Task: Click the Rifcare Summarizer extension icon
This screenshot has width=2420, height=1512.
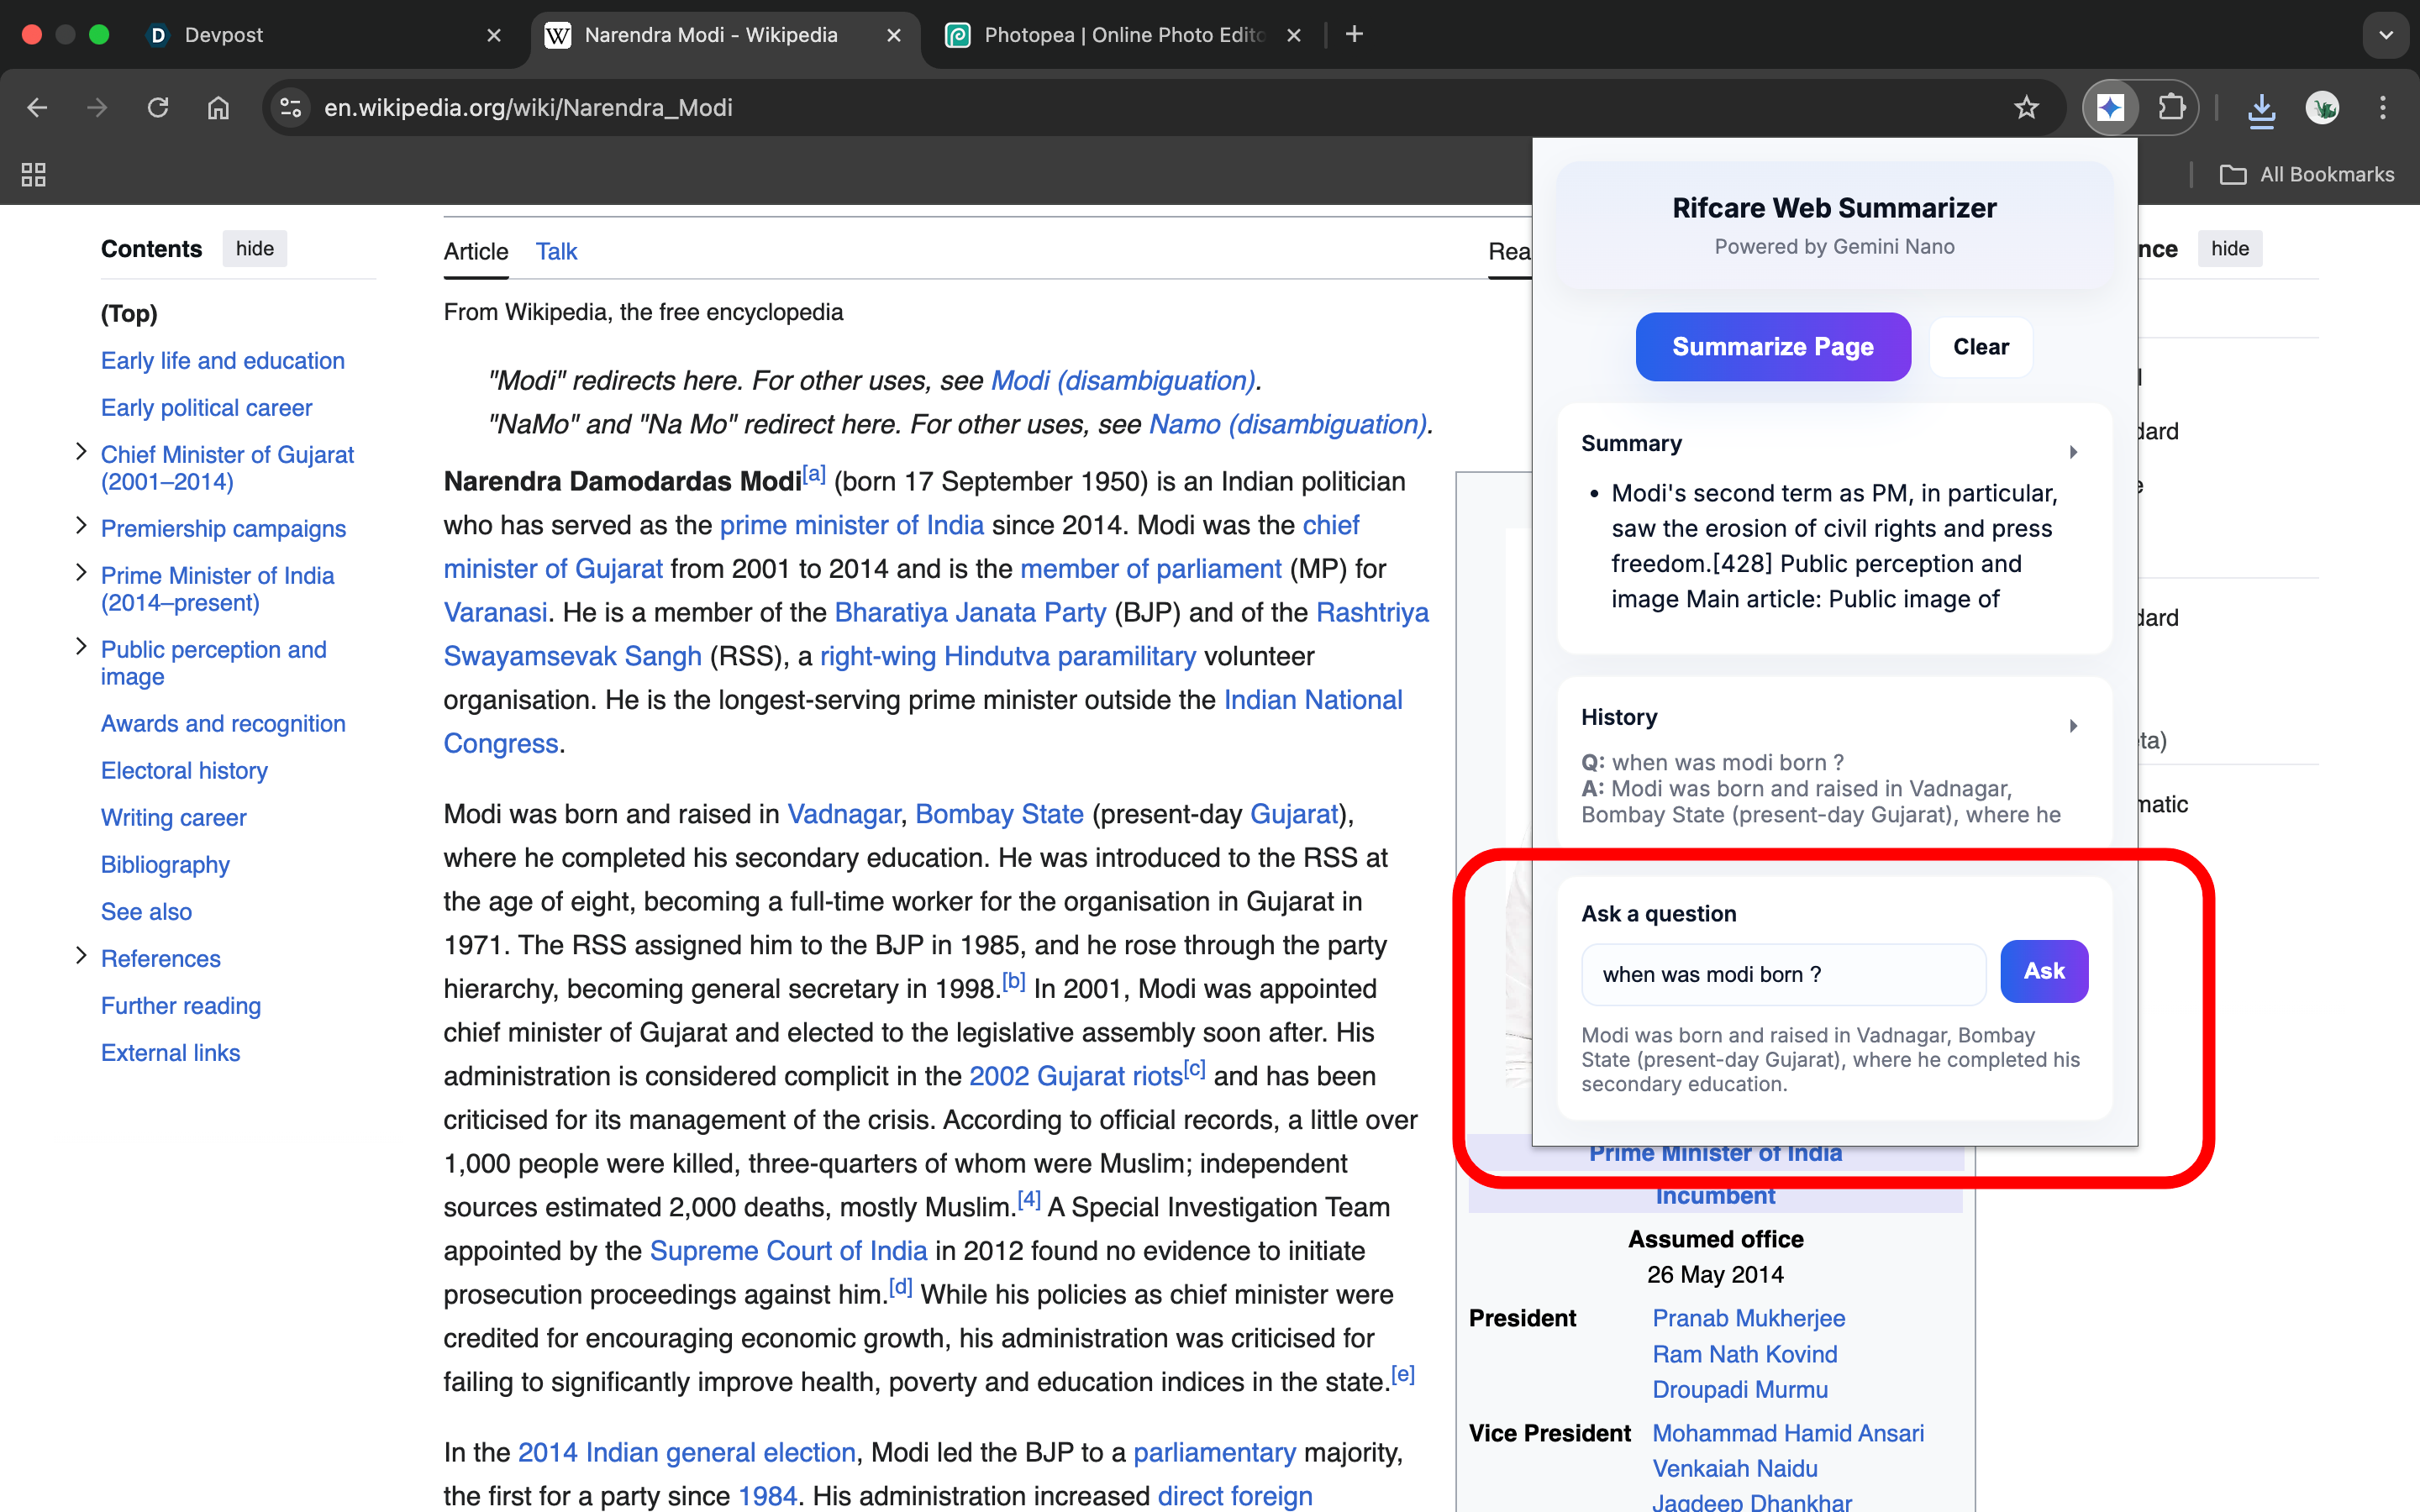Action: [2110, 107]
